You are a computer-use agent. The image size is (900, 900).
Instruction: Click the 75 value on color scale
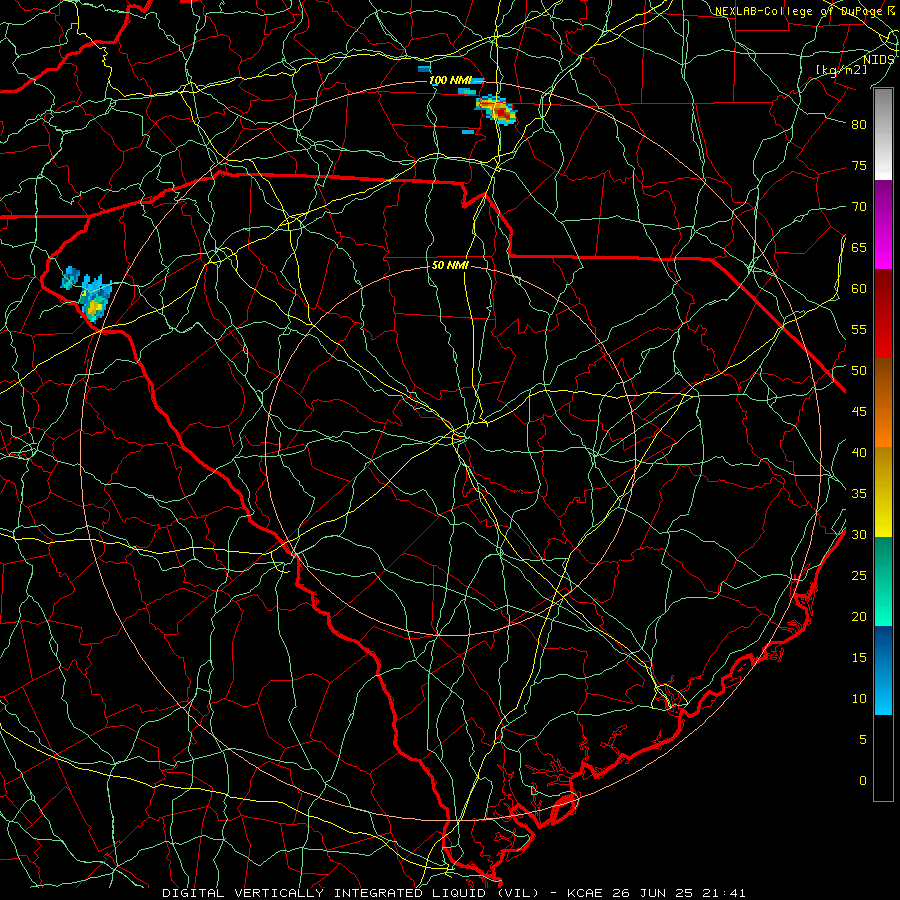[859, 165]
